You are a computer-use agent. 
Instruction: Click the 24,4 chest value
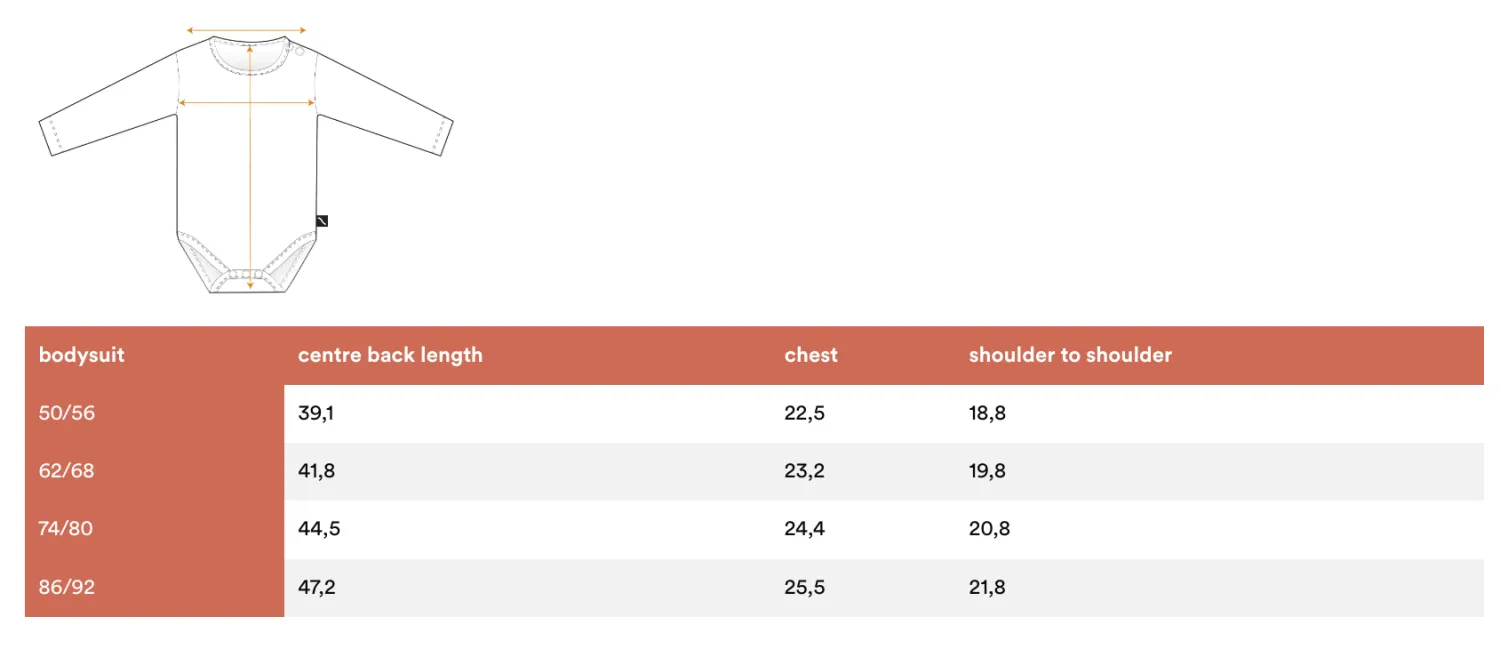tap(804, 529)
